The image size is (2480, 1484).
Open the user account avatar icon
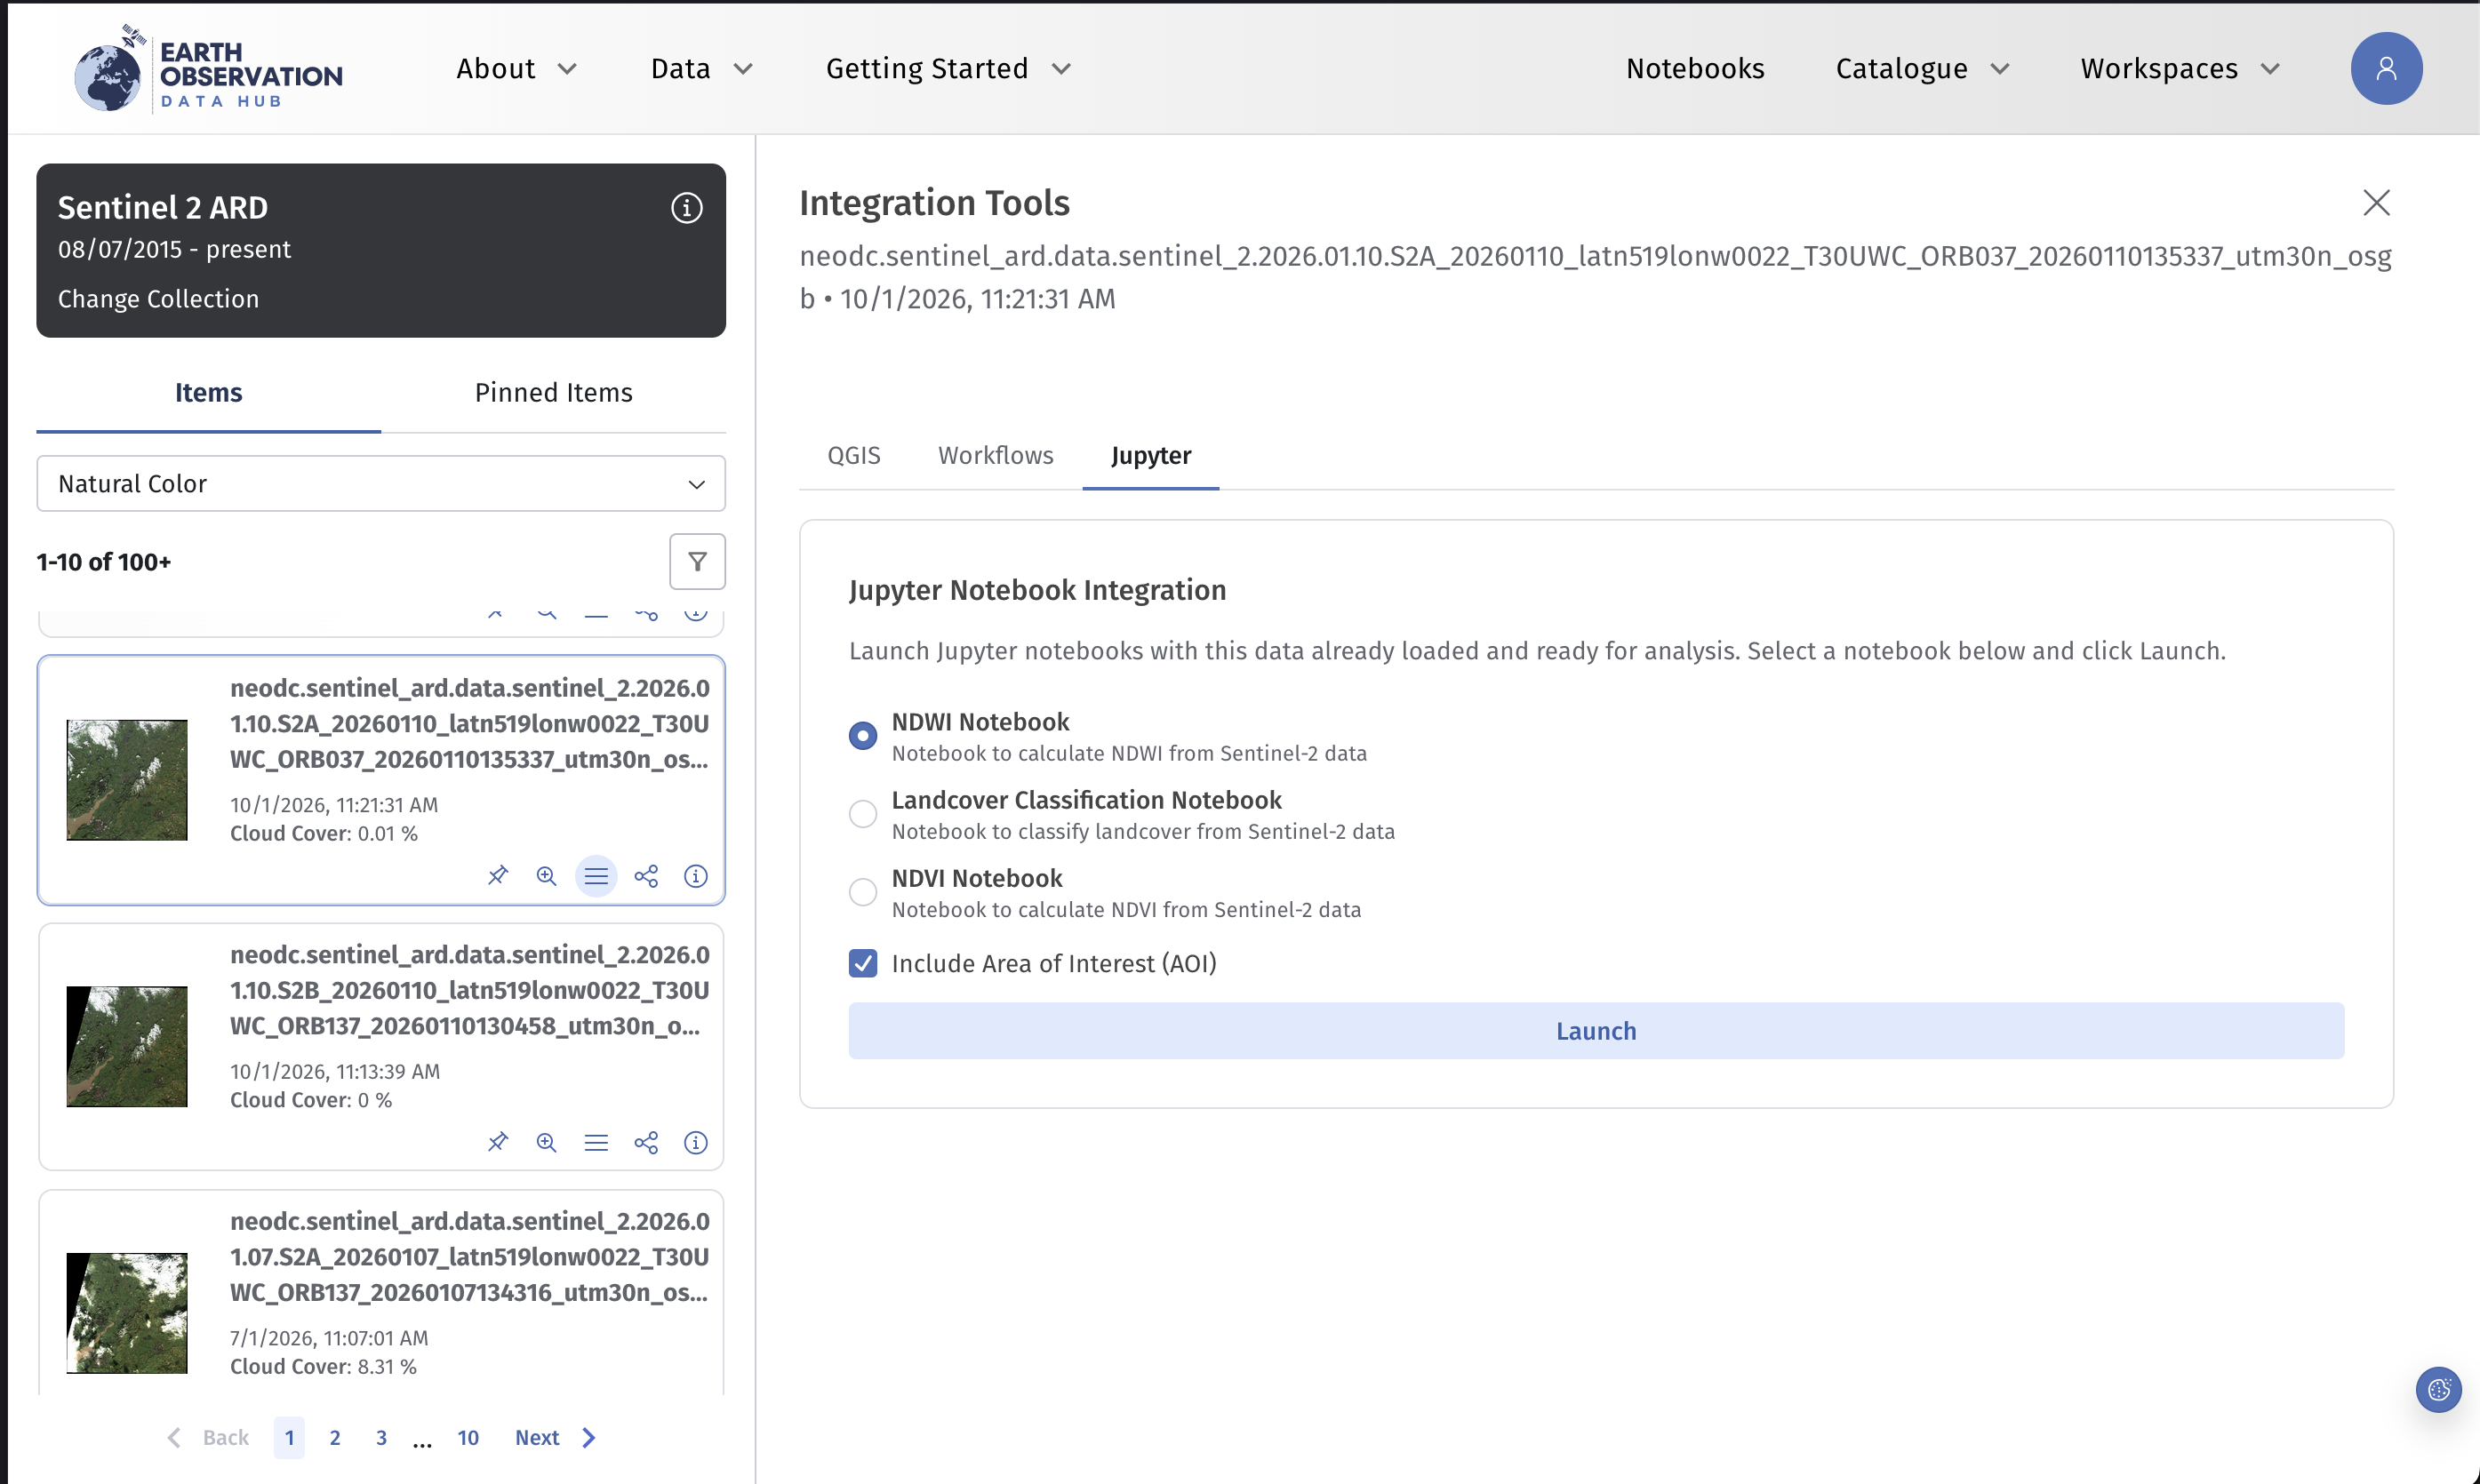pos(2386,68)
